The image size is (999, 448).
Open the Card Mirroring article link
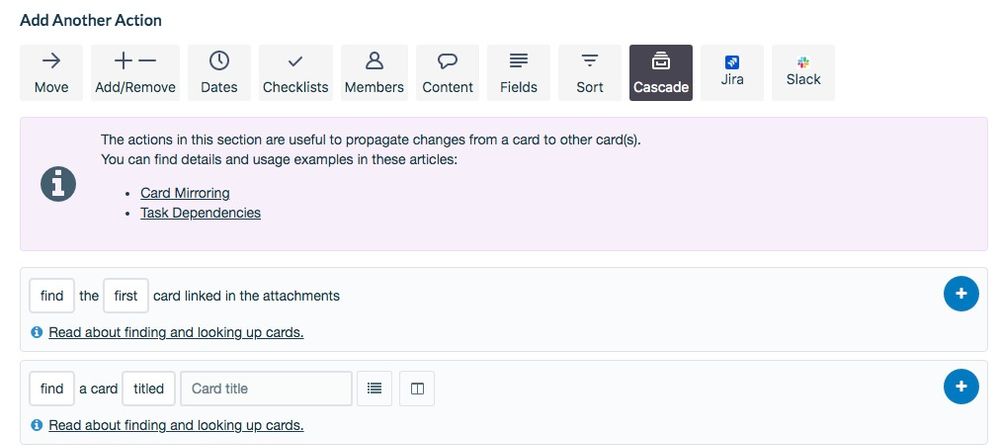coord(185,193)
